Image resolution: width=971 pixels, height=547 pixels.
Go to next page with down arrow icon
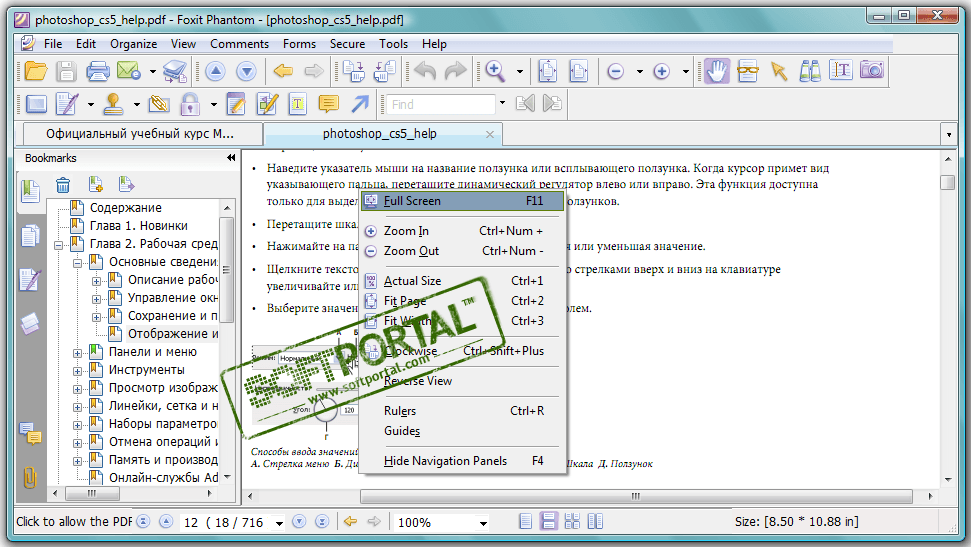pos(246,71)
